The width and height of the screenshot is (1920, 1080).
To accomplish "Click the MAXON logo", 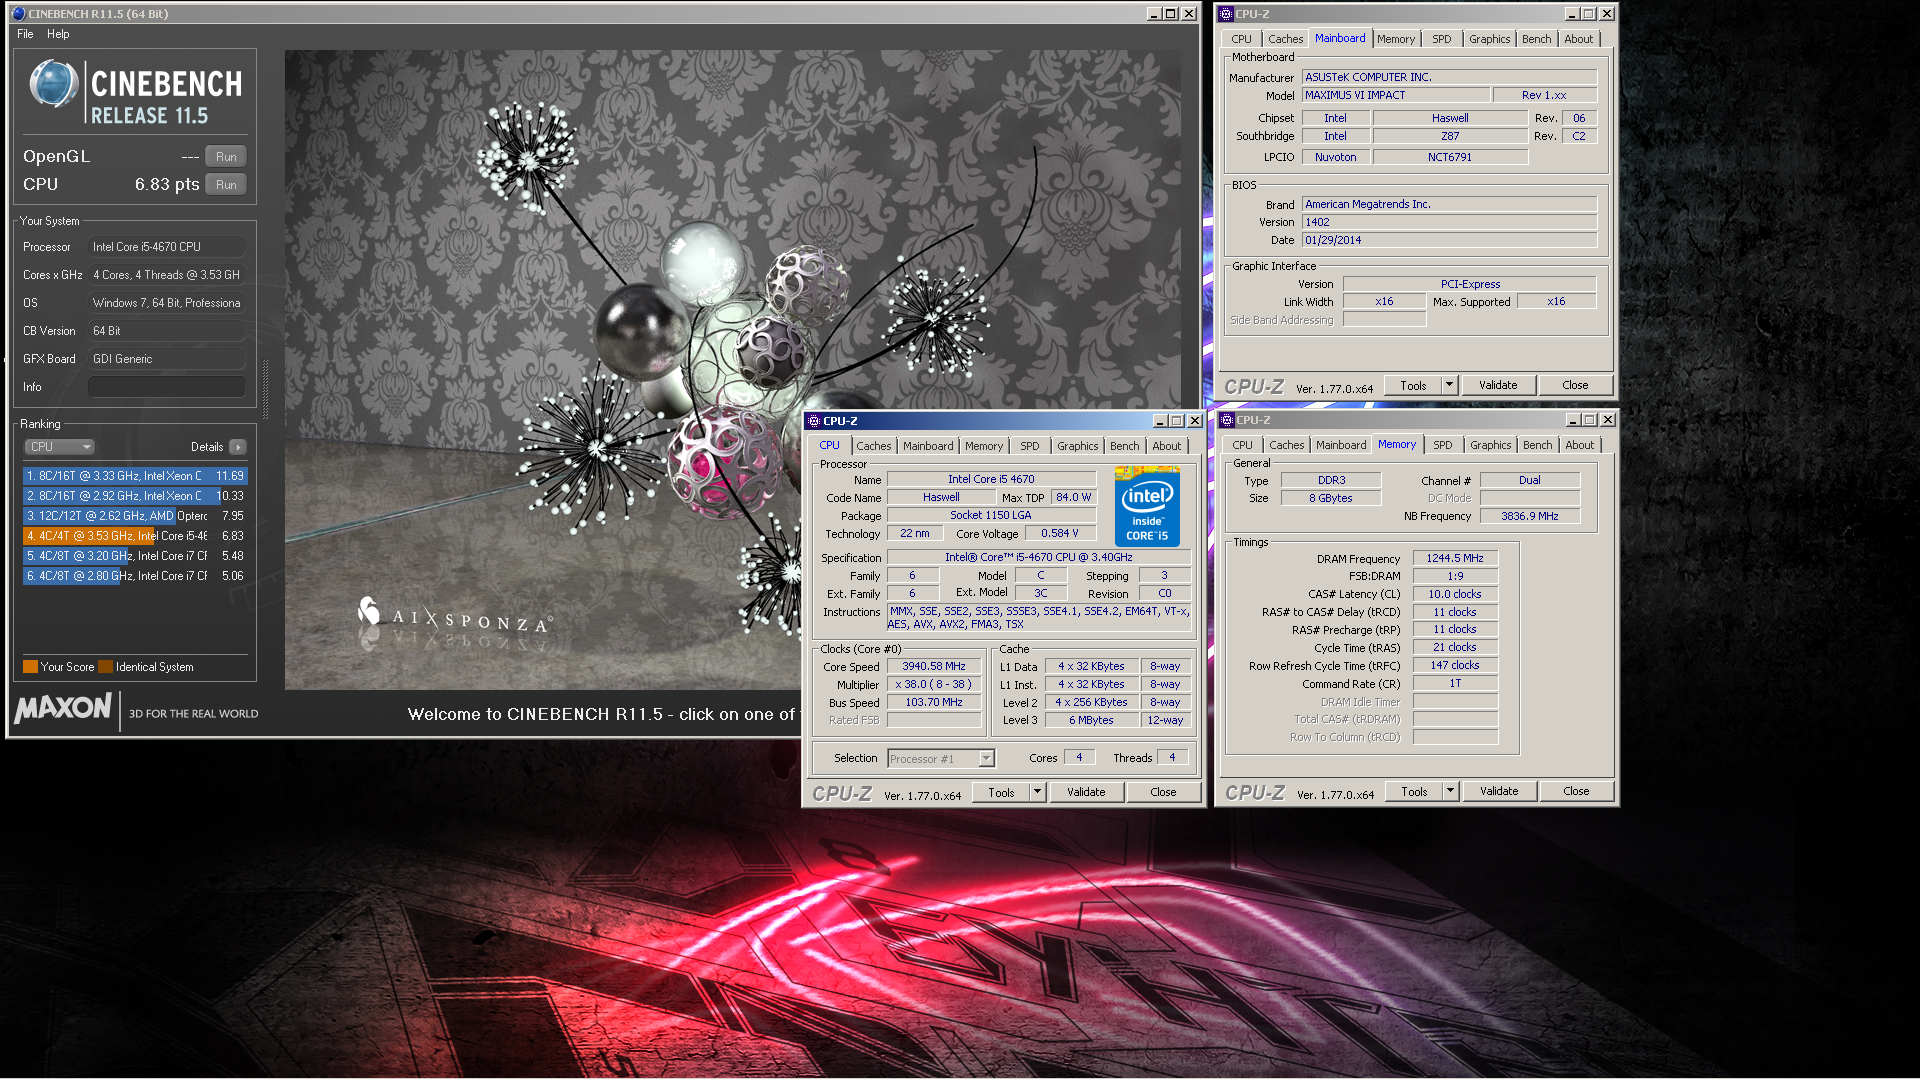I will click(x=63, y=708).
